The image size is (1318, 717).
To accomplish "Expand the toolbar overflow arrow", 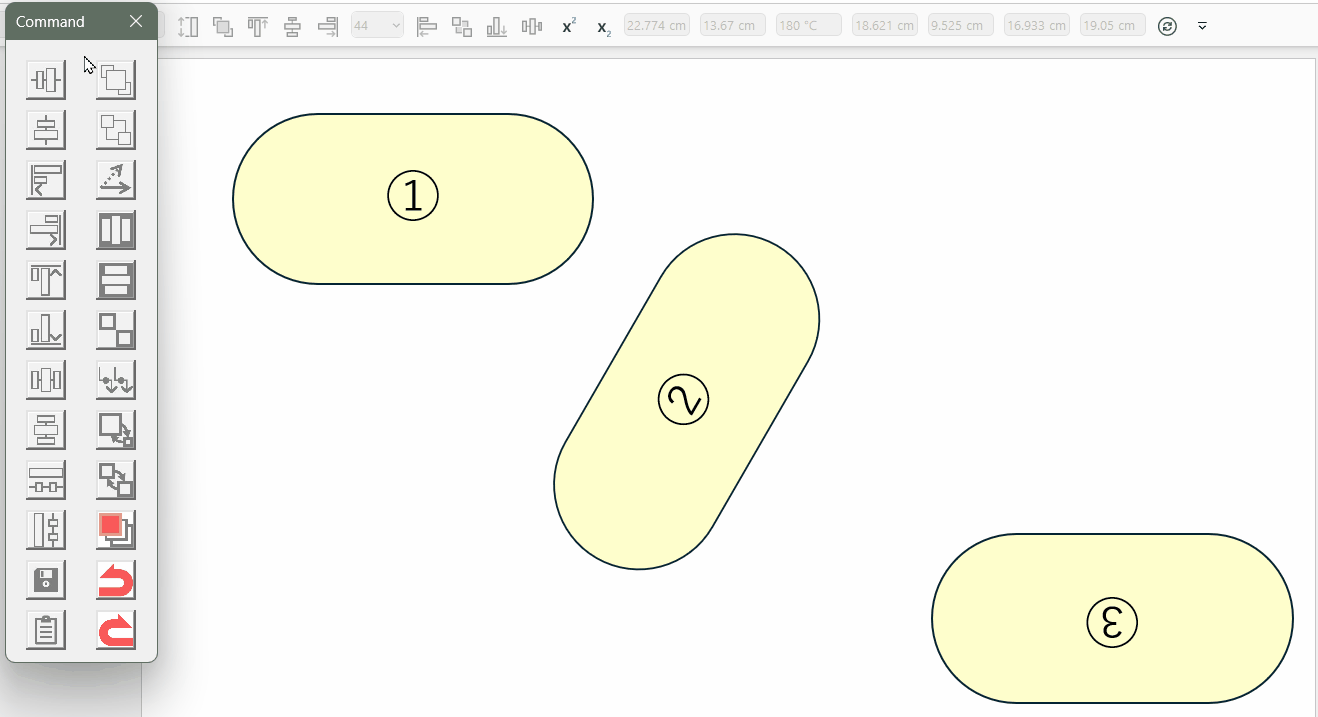I will 1202,26.
